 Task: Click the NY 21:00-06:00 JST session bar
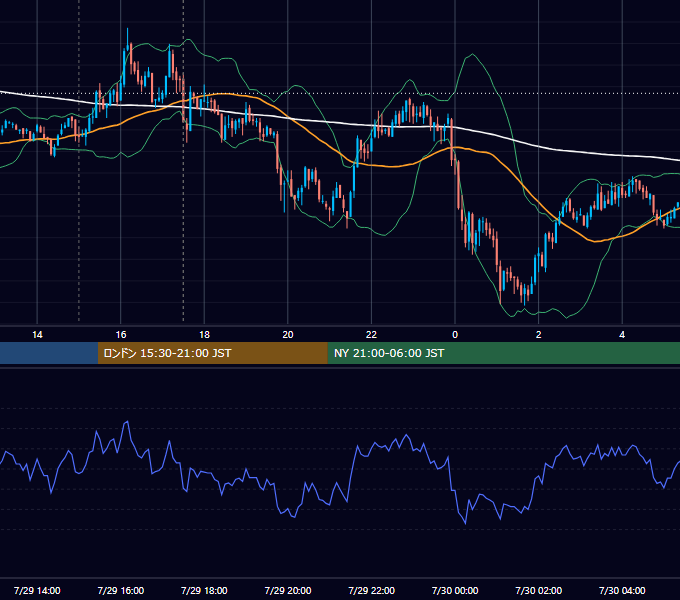[x=503, y=353]
